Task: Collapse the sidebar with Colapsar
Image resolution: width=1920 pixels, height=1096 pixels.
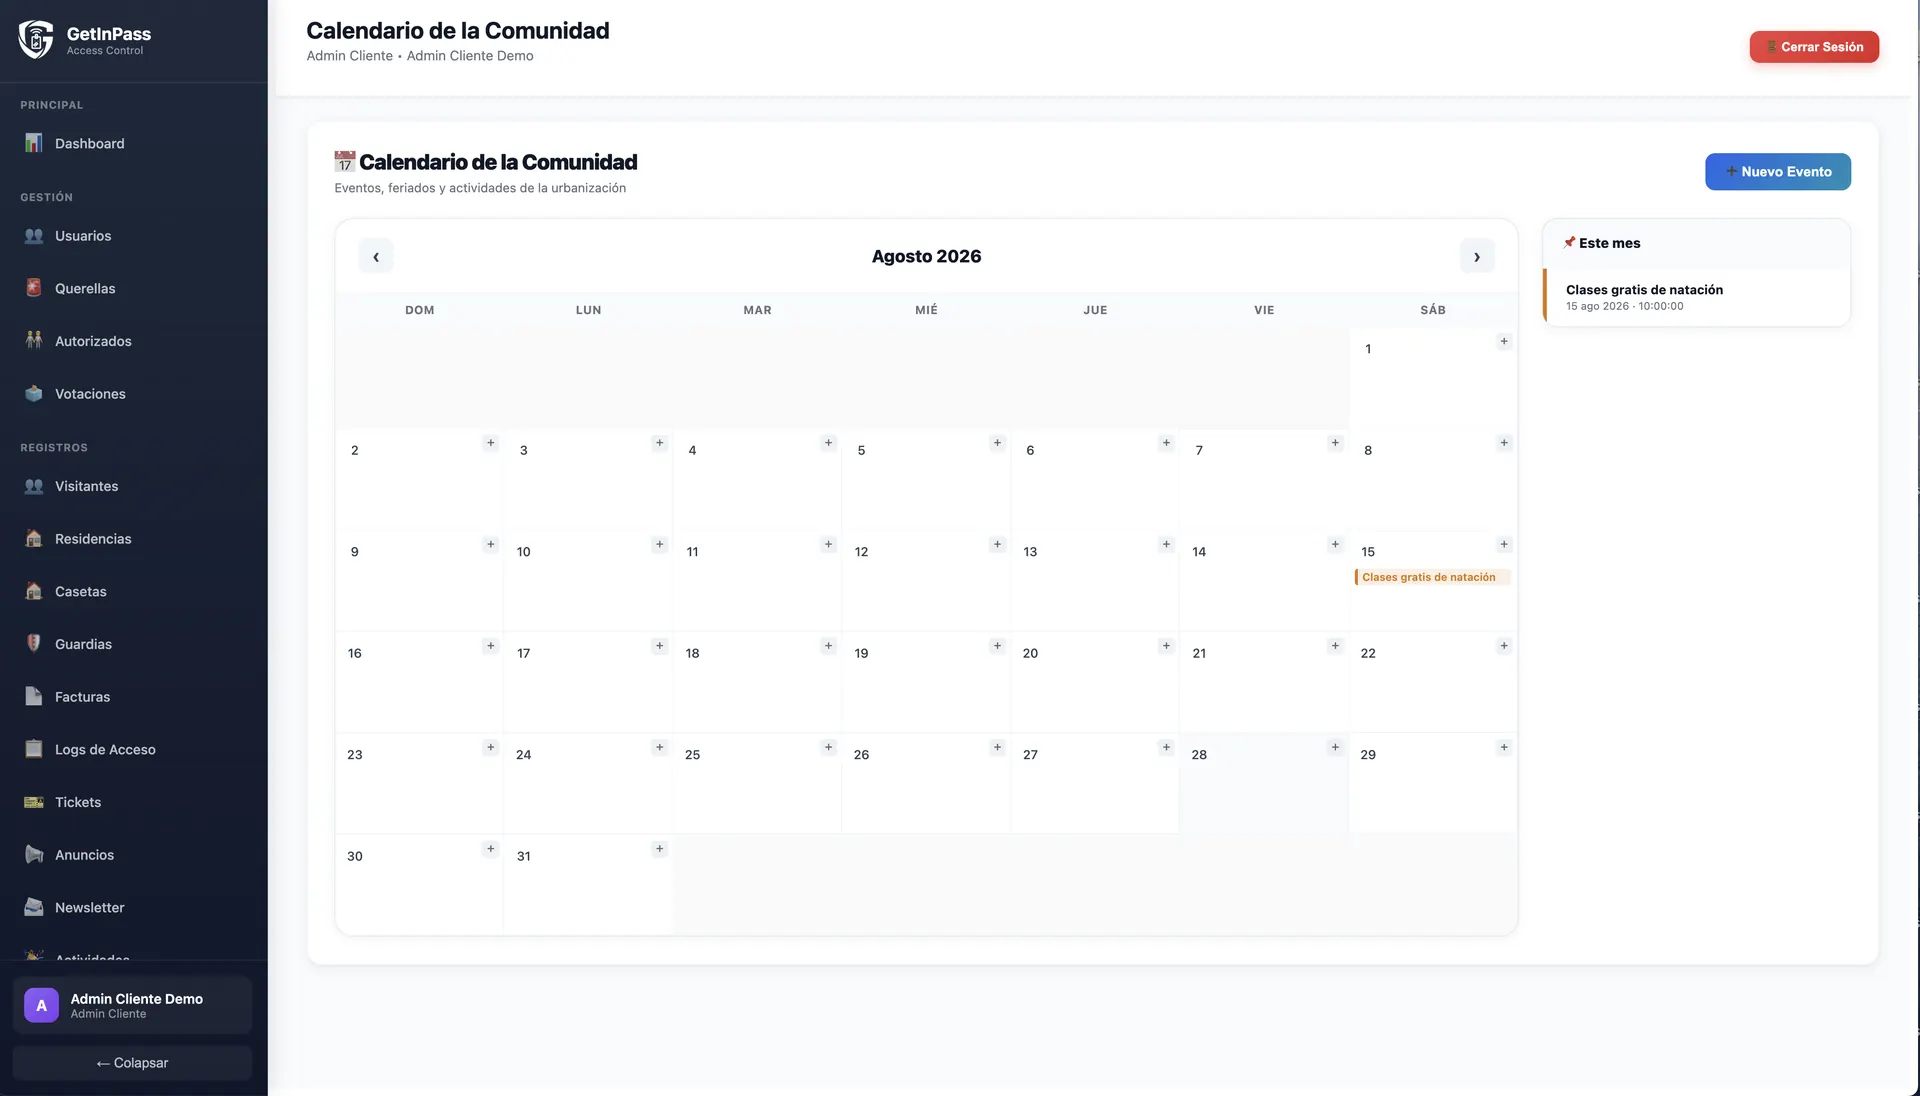Action: click(x=132, y=1063)
